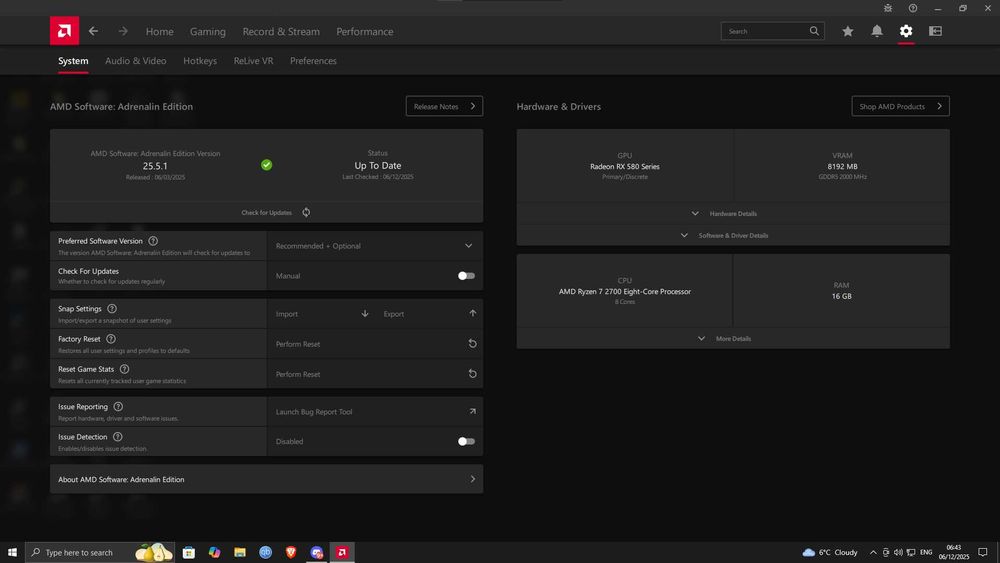Screen dimensions: 1000x563
Task: Click Check for Updates text
Action: pos(267,212)
